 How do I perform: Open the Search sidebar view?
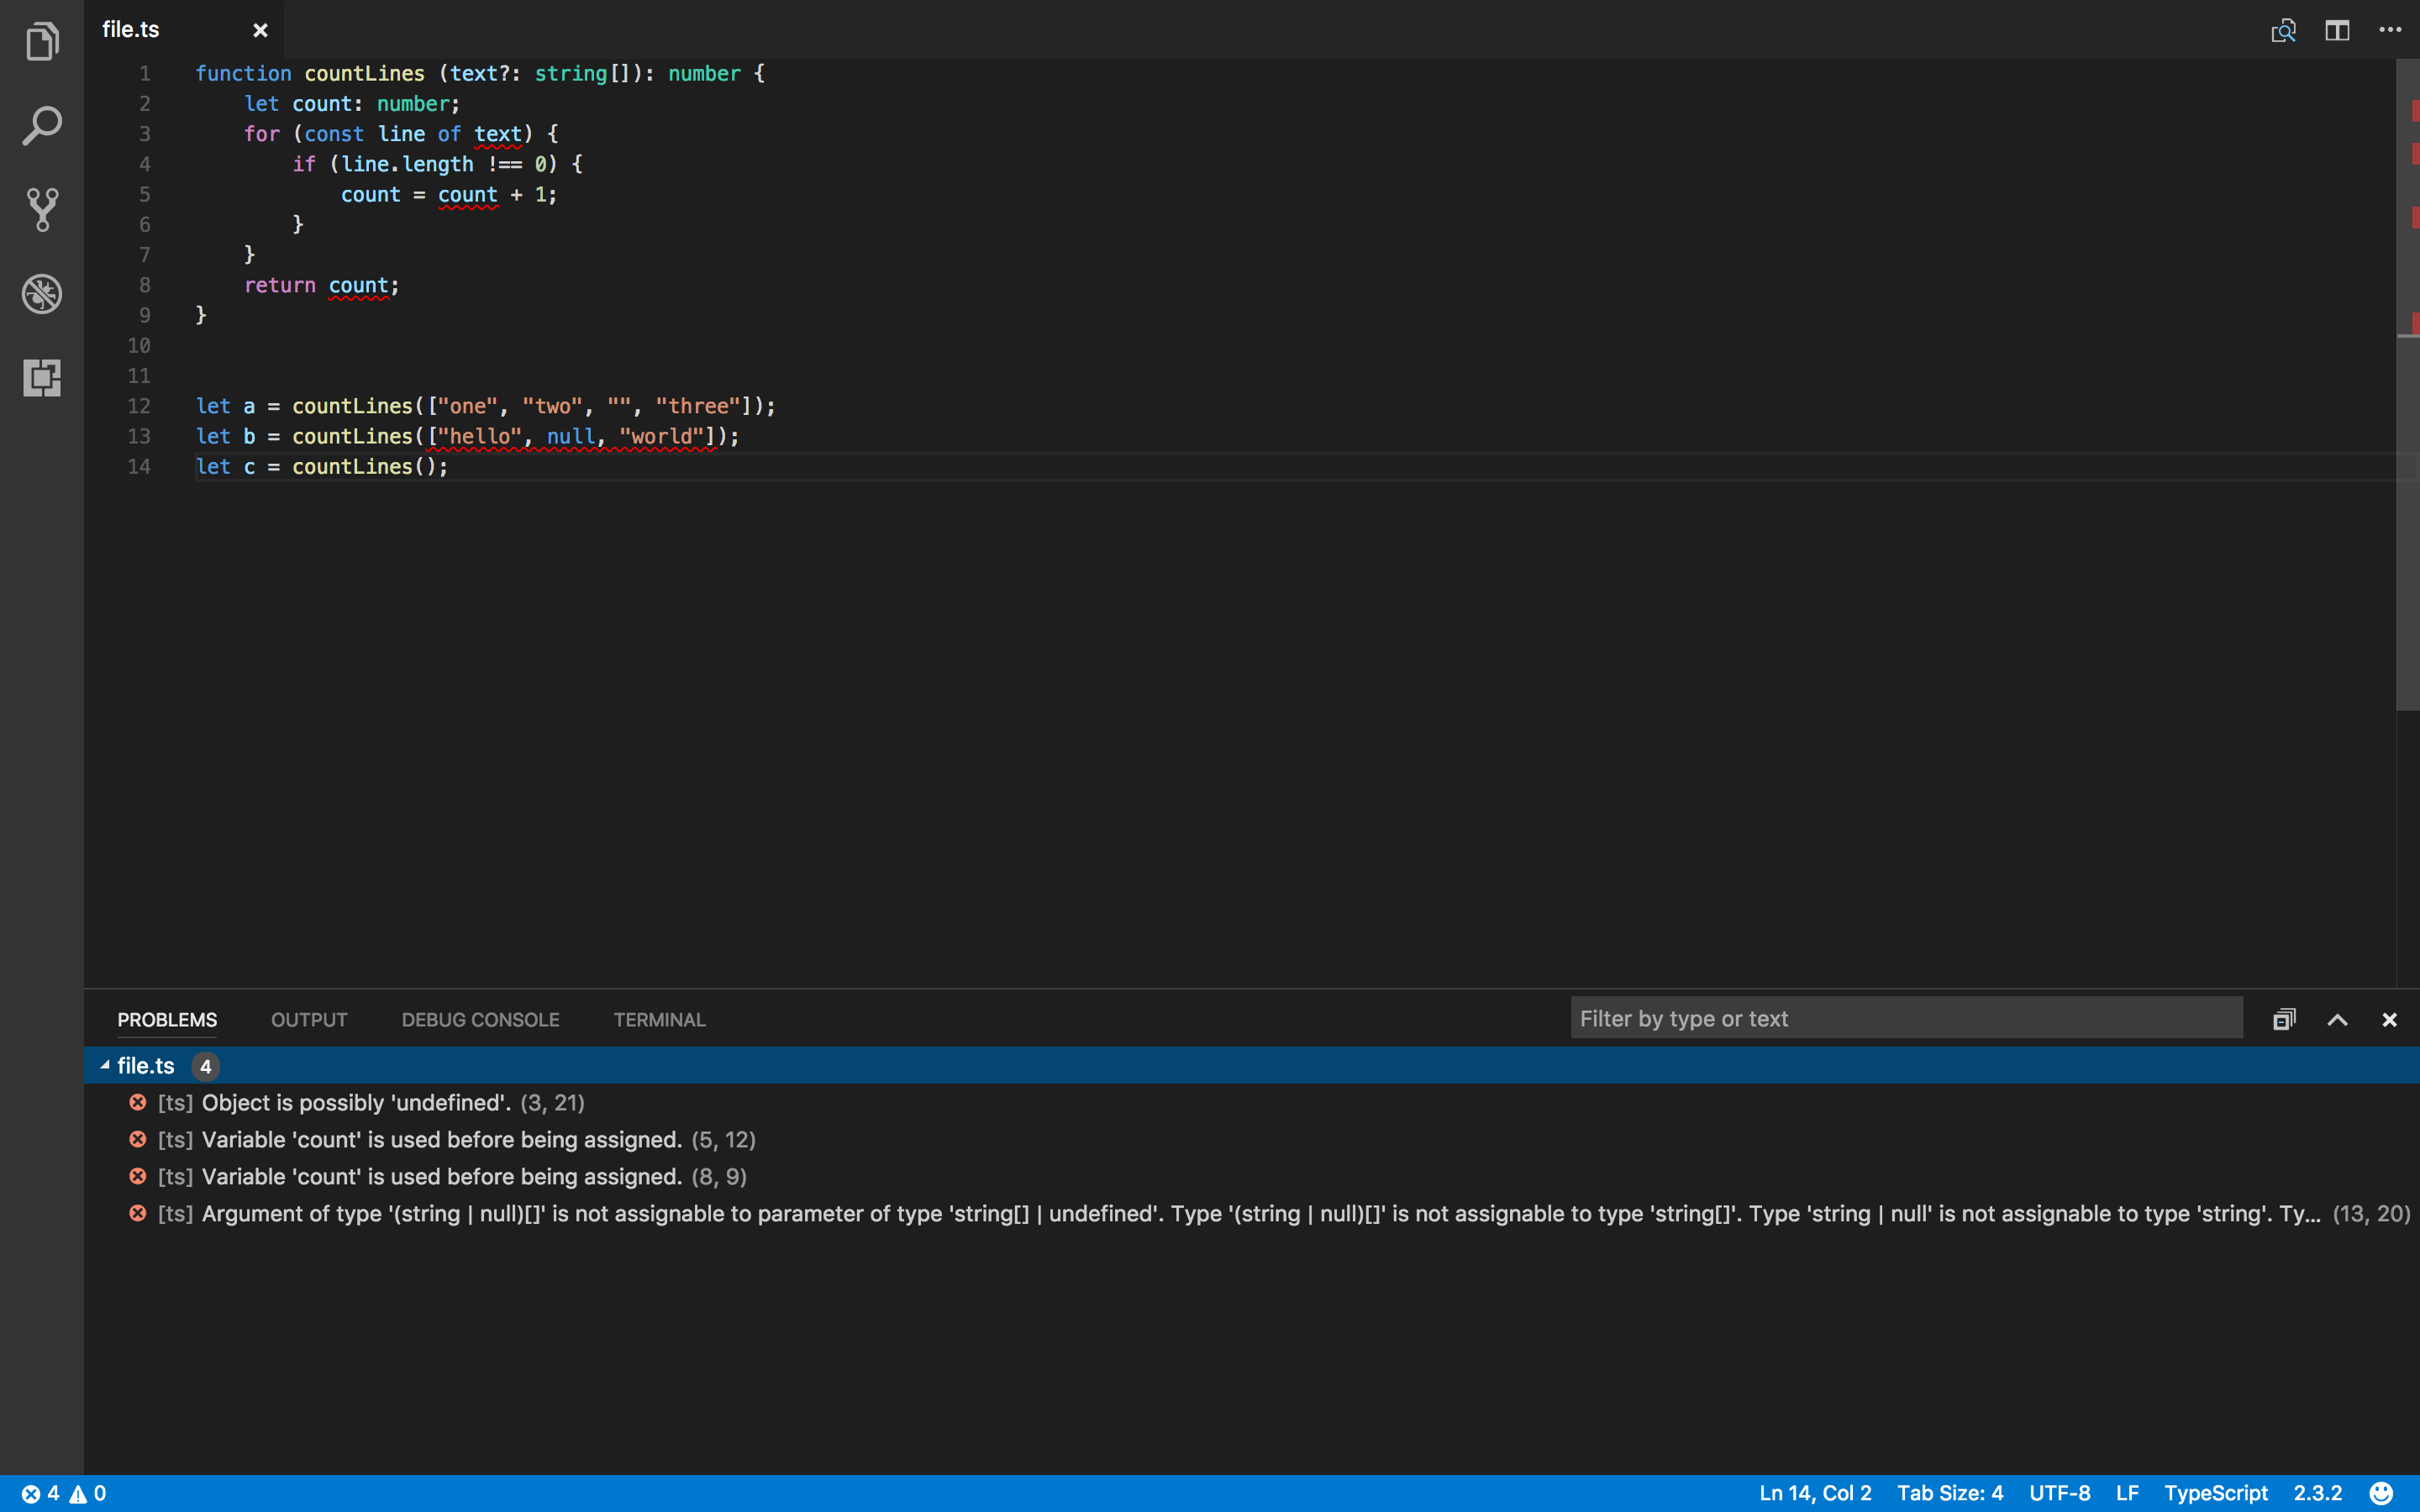coord(42,126)
